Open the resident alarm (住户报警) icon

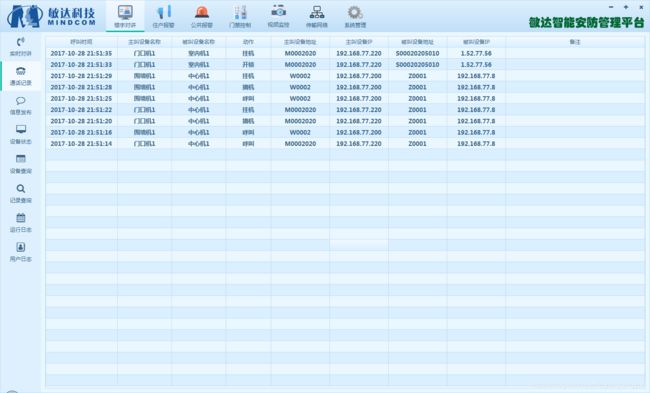163,12
